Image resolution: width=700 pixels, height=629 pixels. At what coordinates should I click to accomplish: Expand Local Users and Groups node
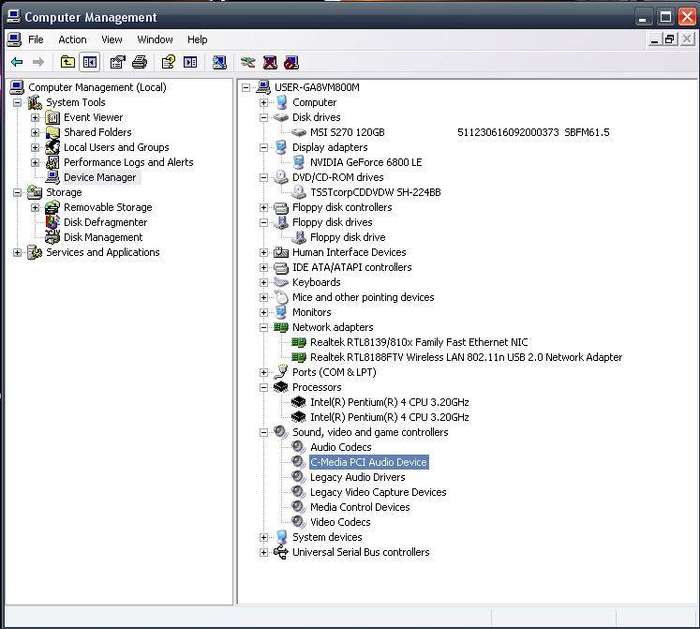[35, 148]
